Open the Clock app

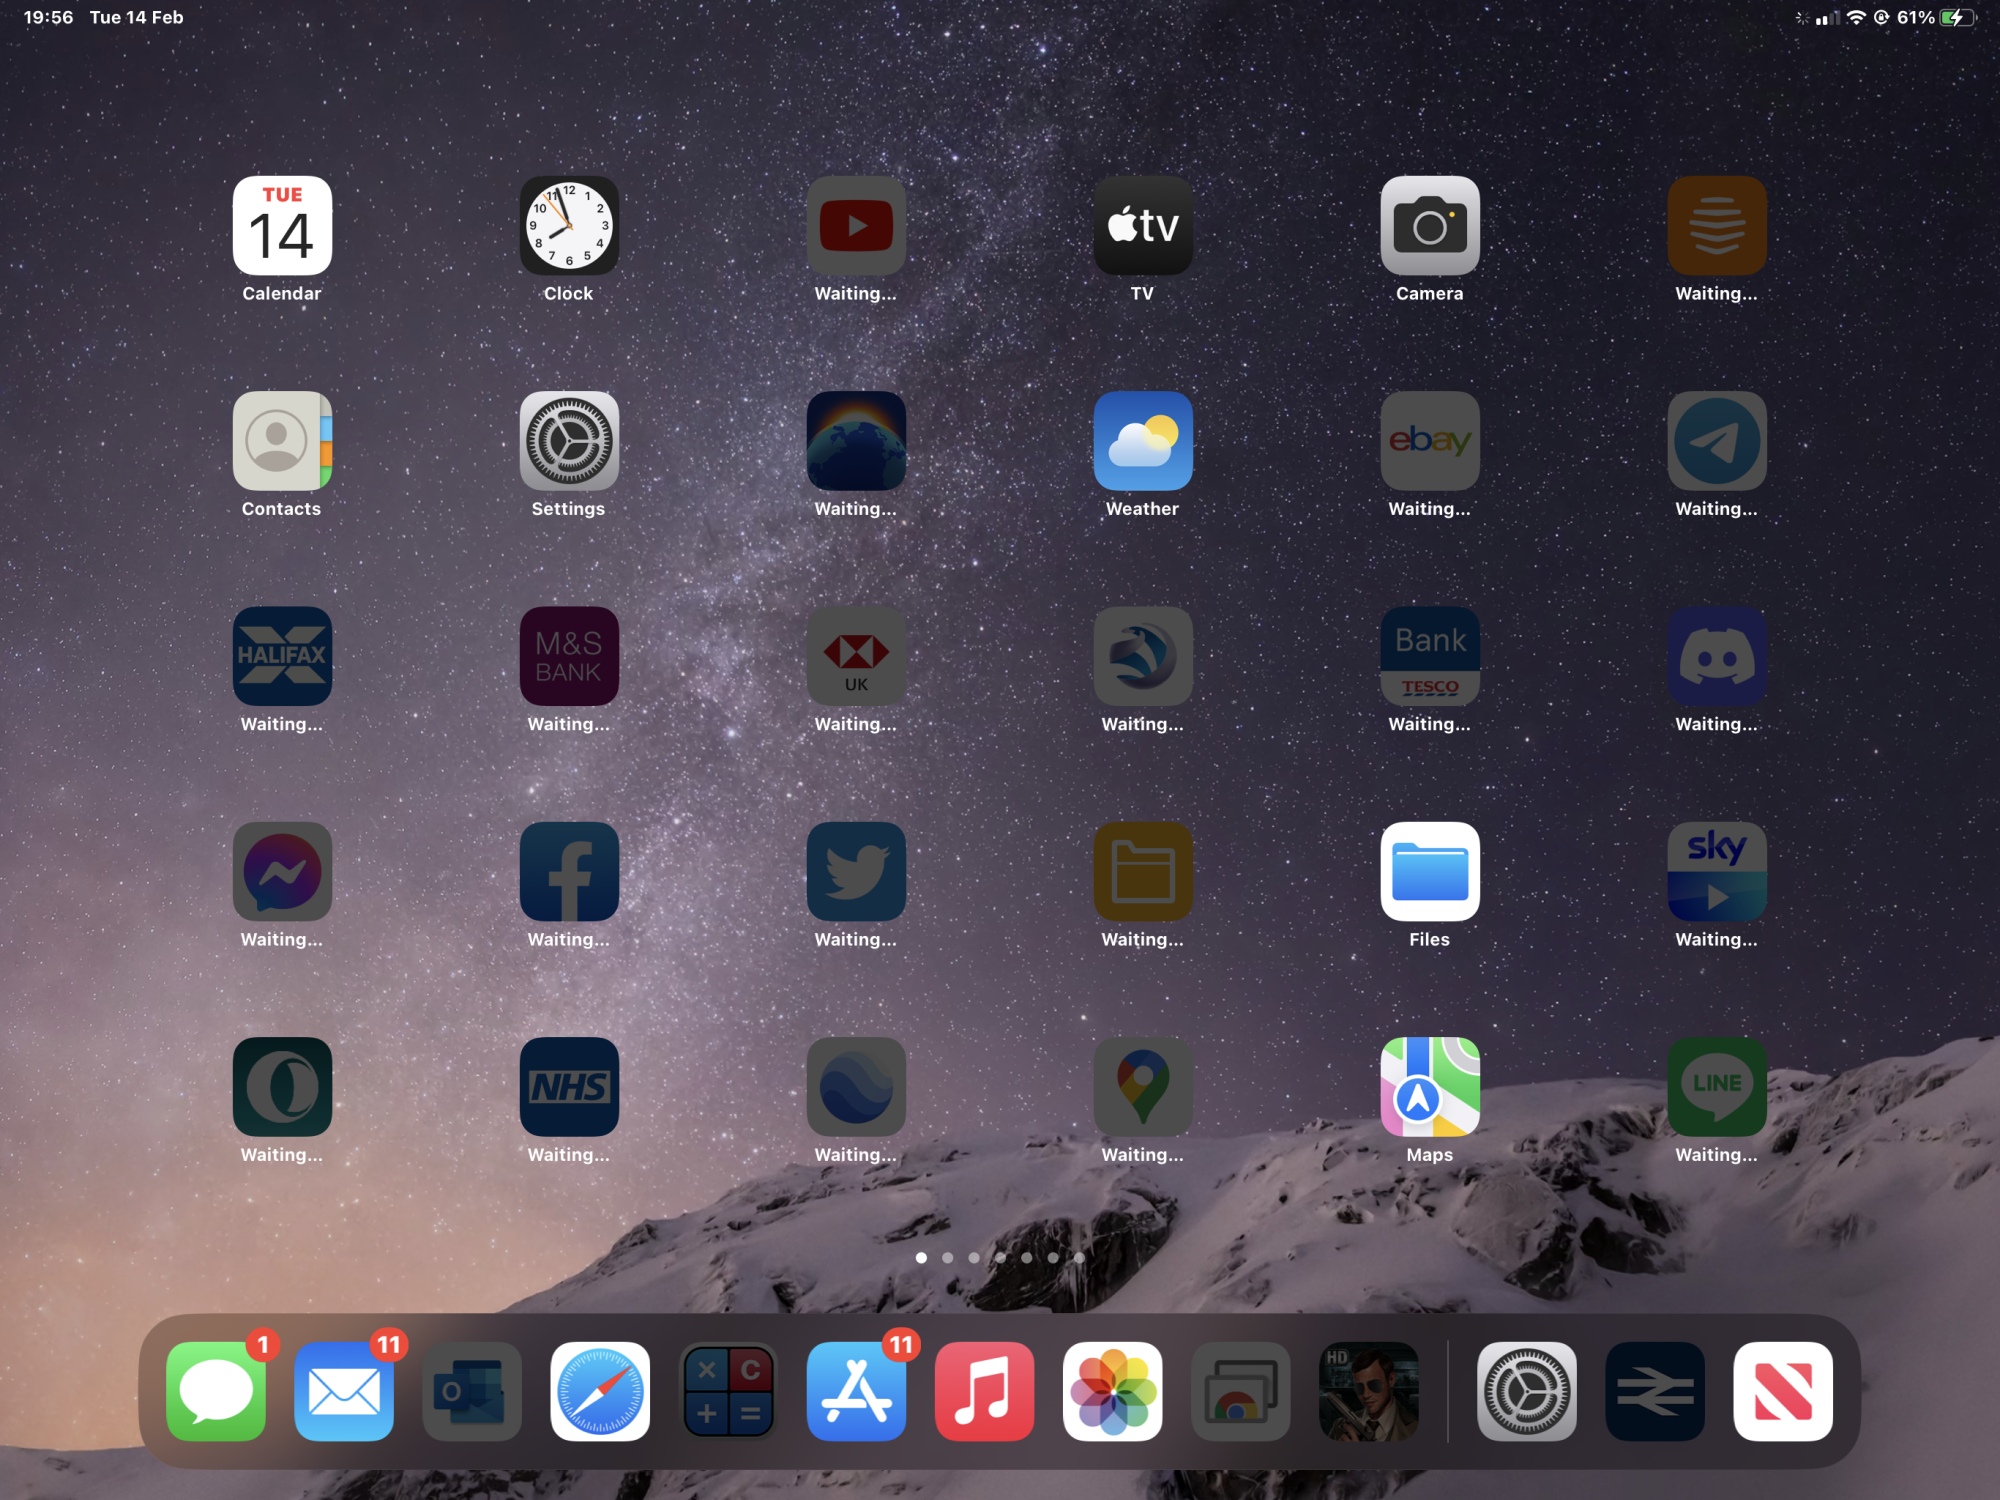[x=569, y=226]
